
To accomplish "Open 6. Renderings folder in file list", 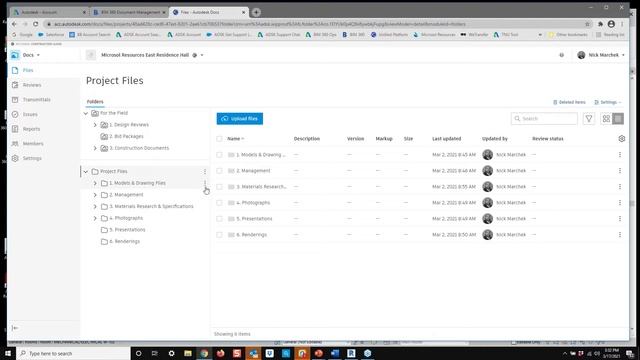I will point(251,235).
